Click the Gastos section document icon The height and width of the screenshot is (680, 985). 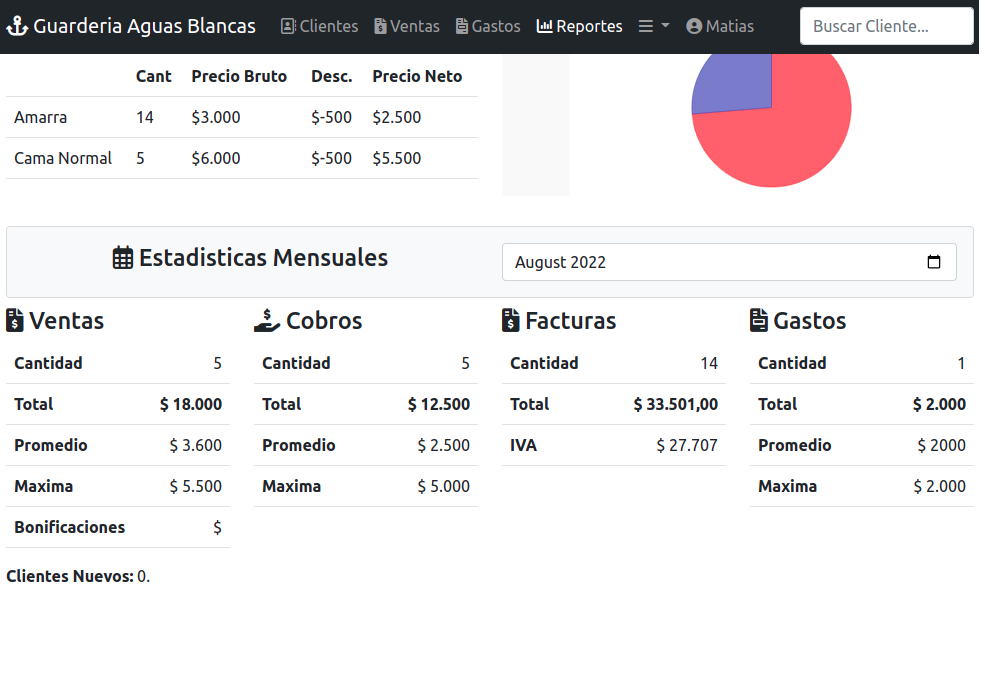759,320
